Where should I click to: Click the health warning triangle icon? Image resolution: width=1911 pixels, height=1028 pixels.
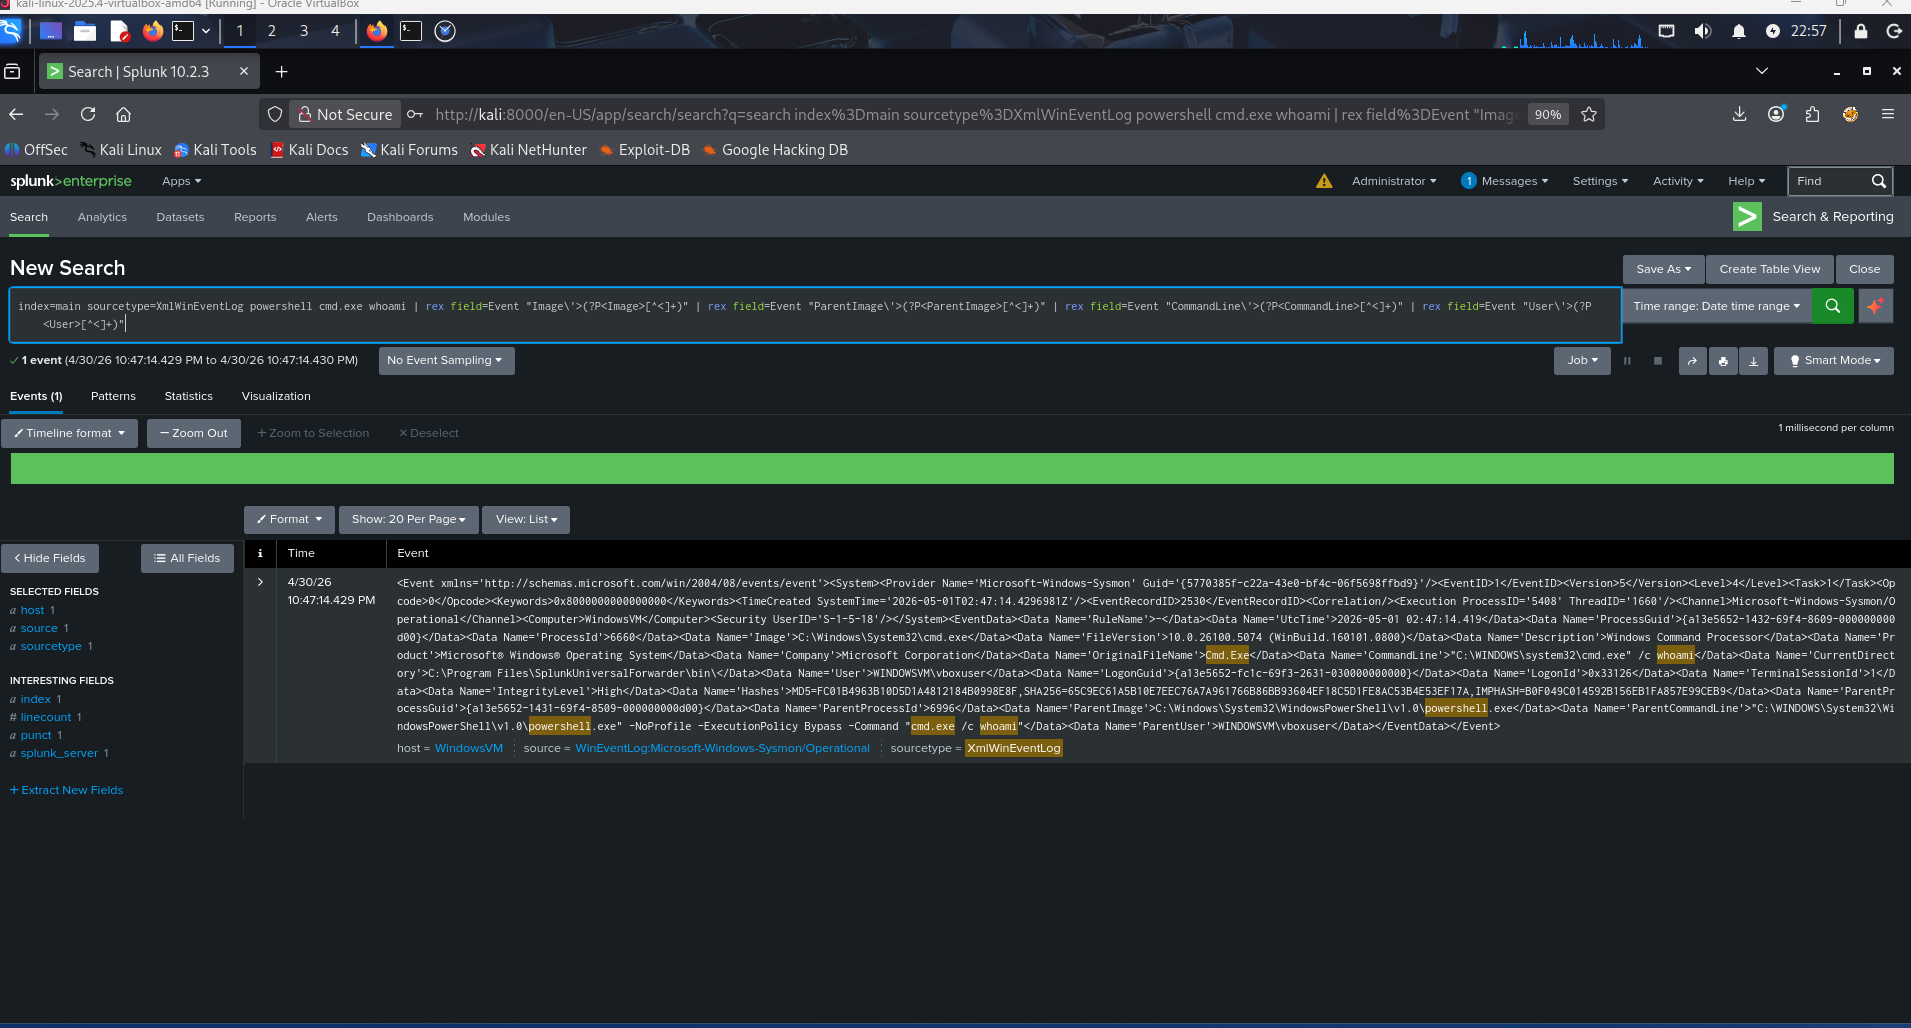coord(1324,181)
